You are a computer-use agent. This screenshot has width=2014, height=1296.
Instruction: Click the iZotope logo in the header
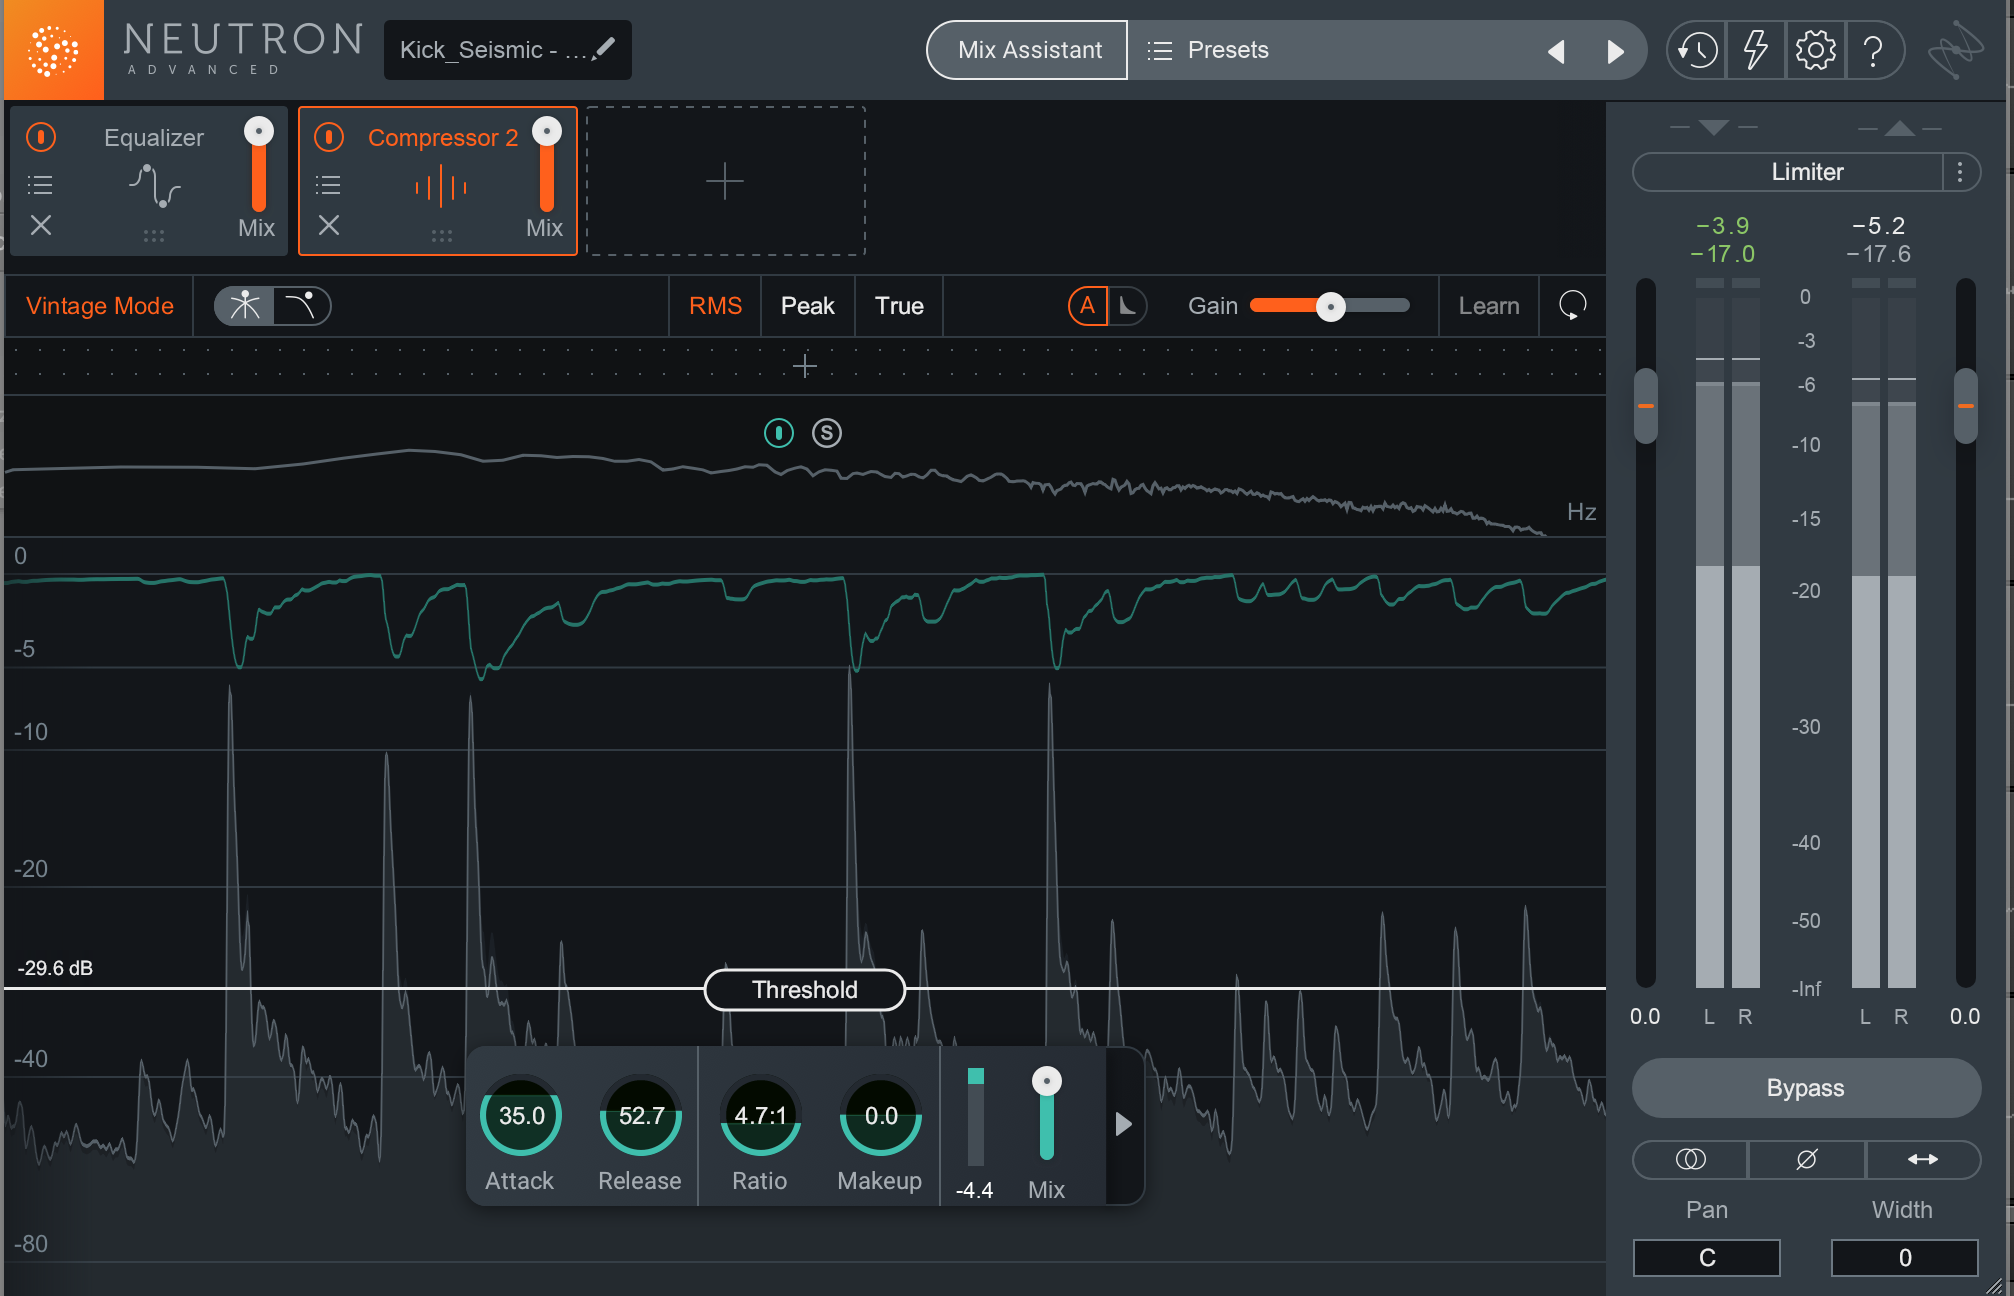point(1955,50)
